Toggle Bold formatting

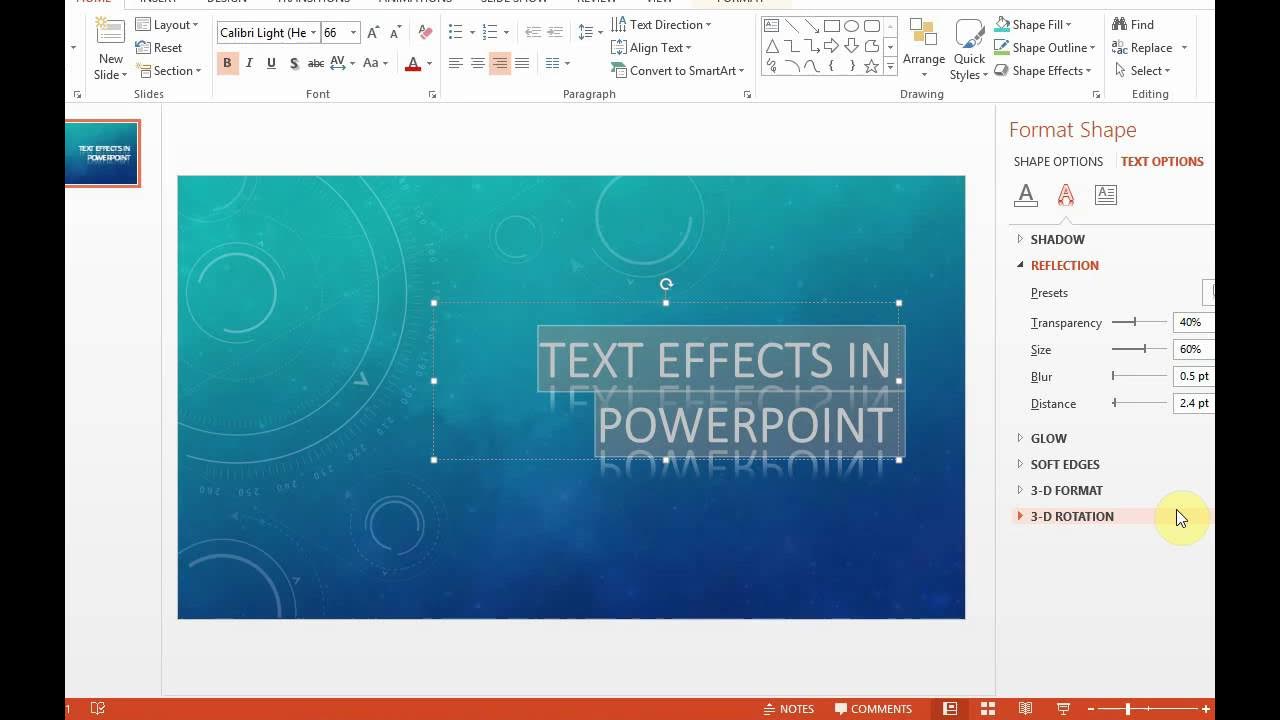pyautogui.click(x=227, y=63)
